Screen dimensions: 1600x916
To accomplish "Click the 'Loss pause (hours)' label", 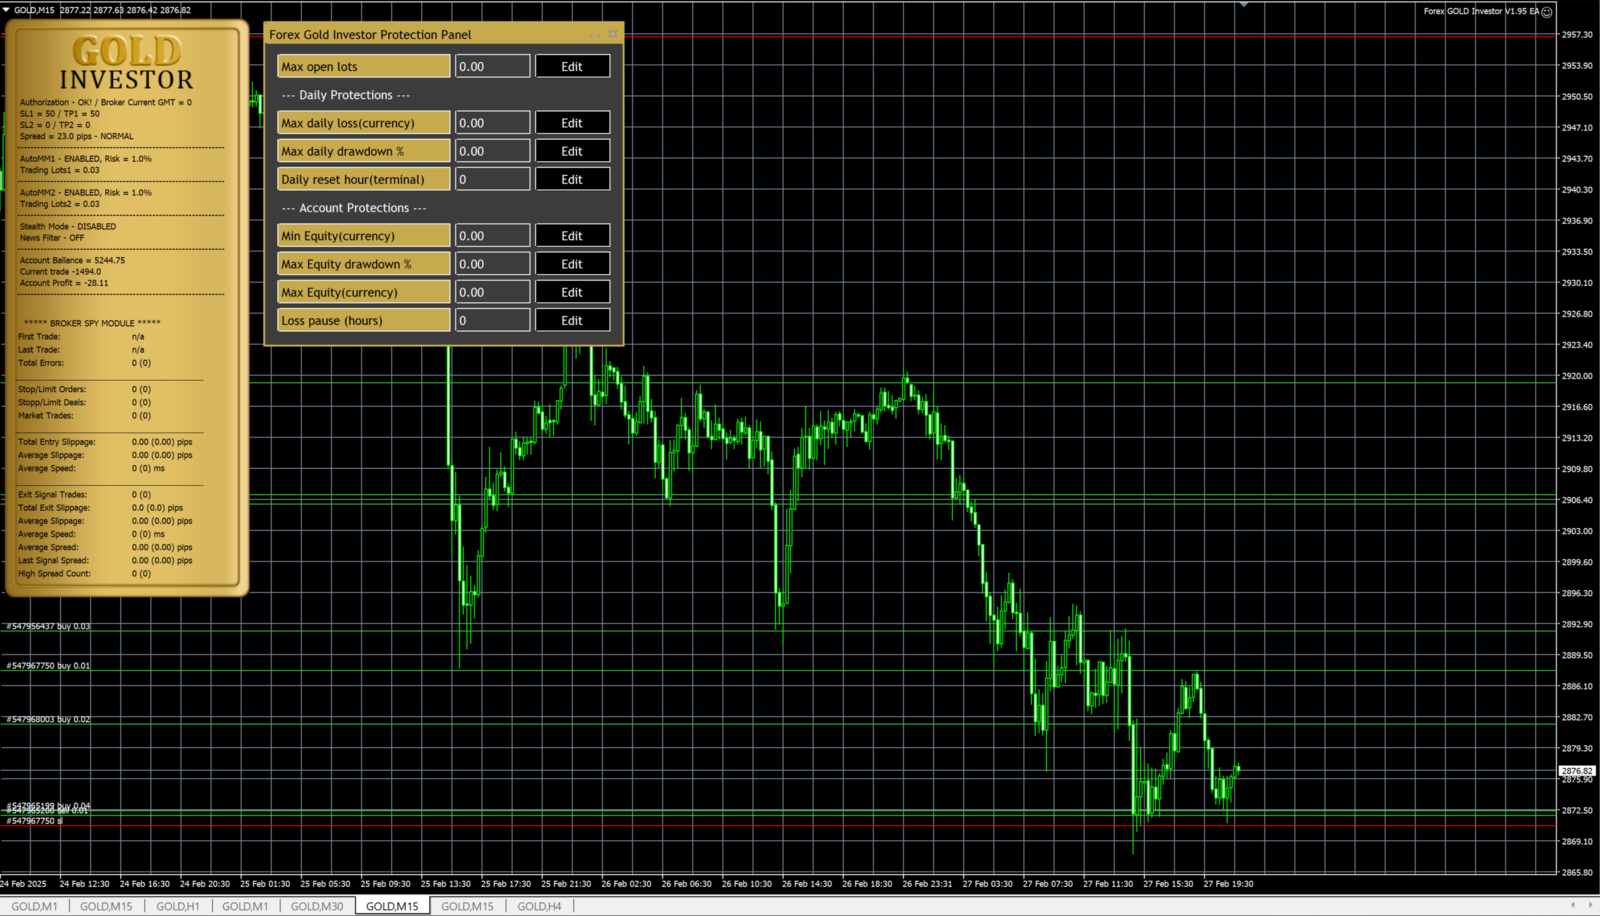I will [x=364, y=321].
